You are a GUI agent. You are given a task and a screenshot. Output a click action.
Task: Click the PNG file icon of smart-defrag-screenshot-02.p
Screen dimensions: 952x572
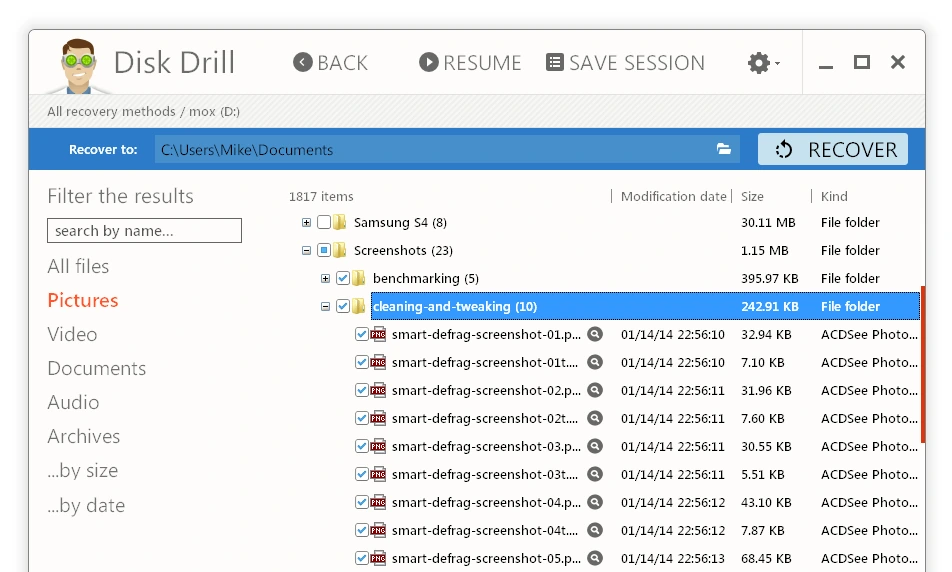click(x=378, y=390)
